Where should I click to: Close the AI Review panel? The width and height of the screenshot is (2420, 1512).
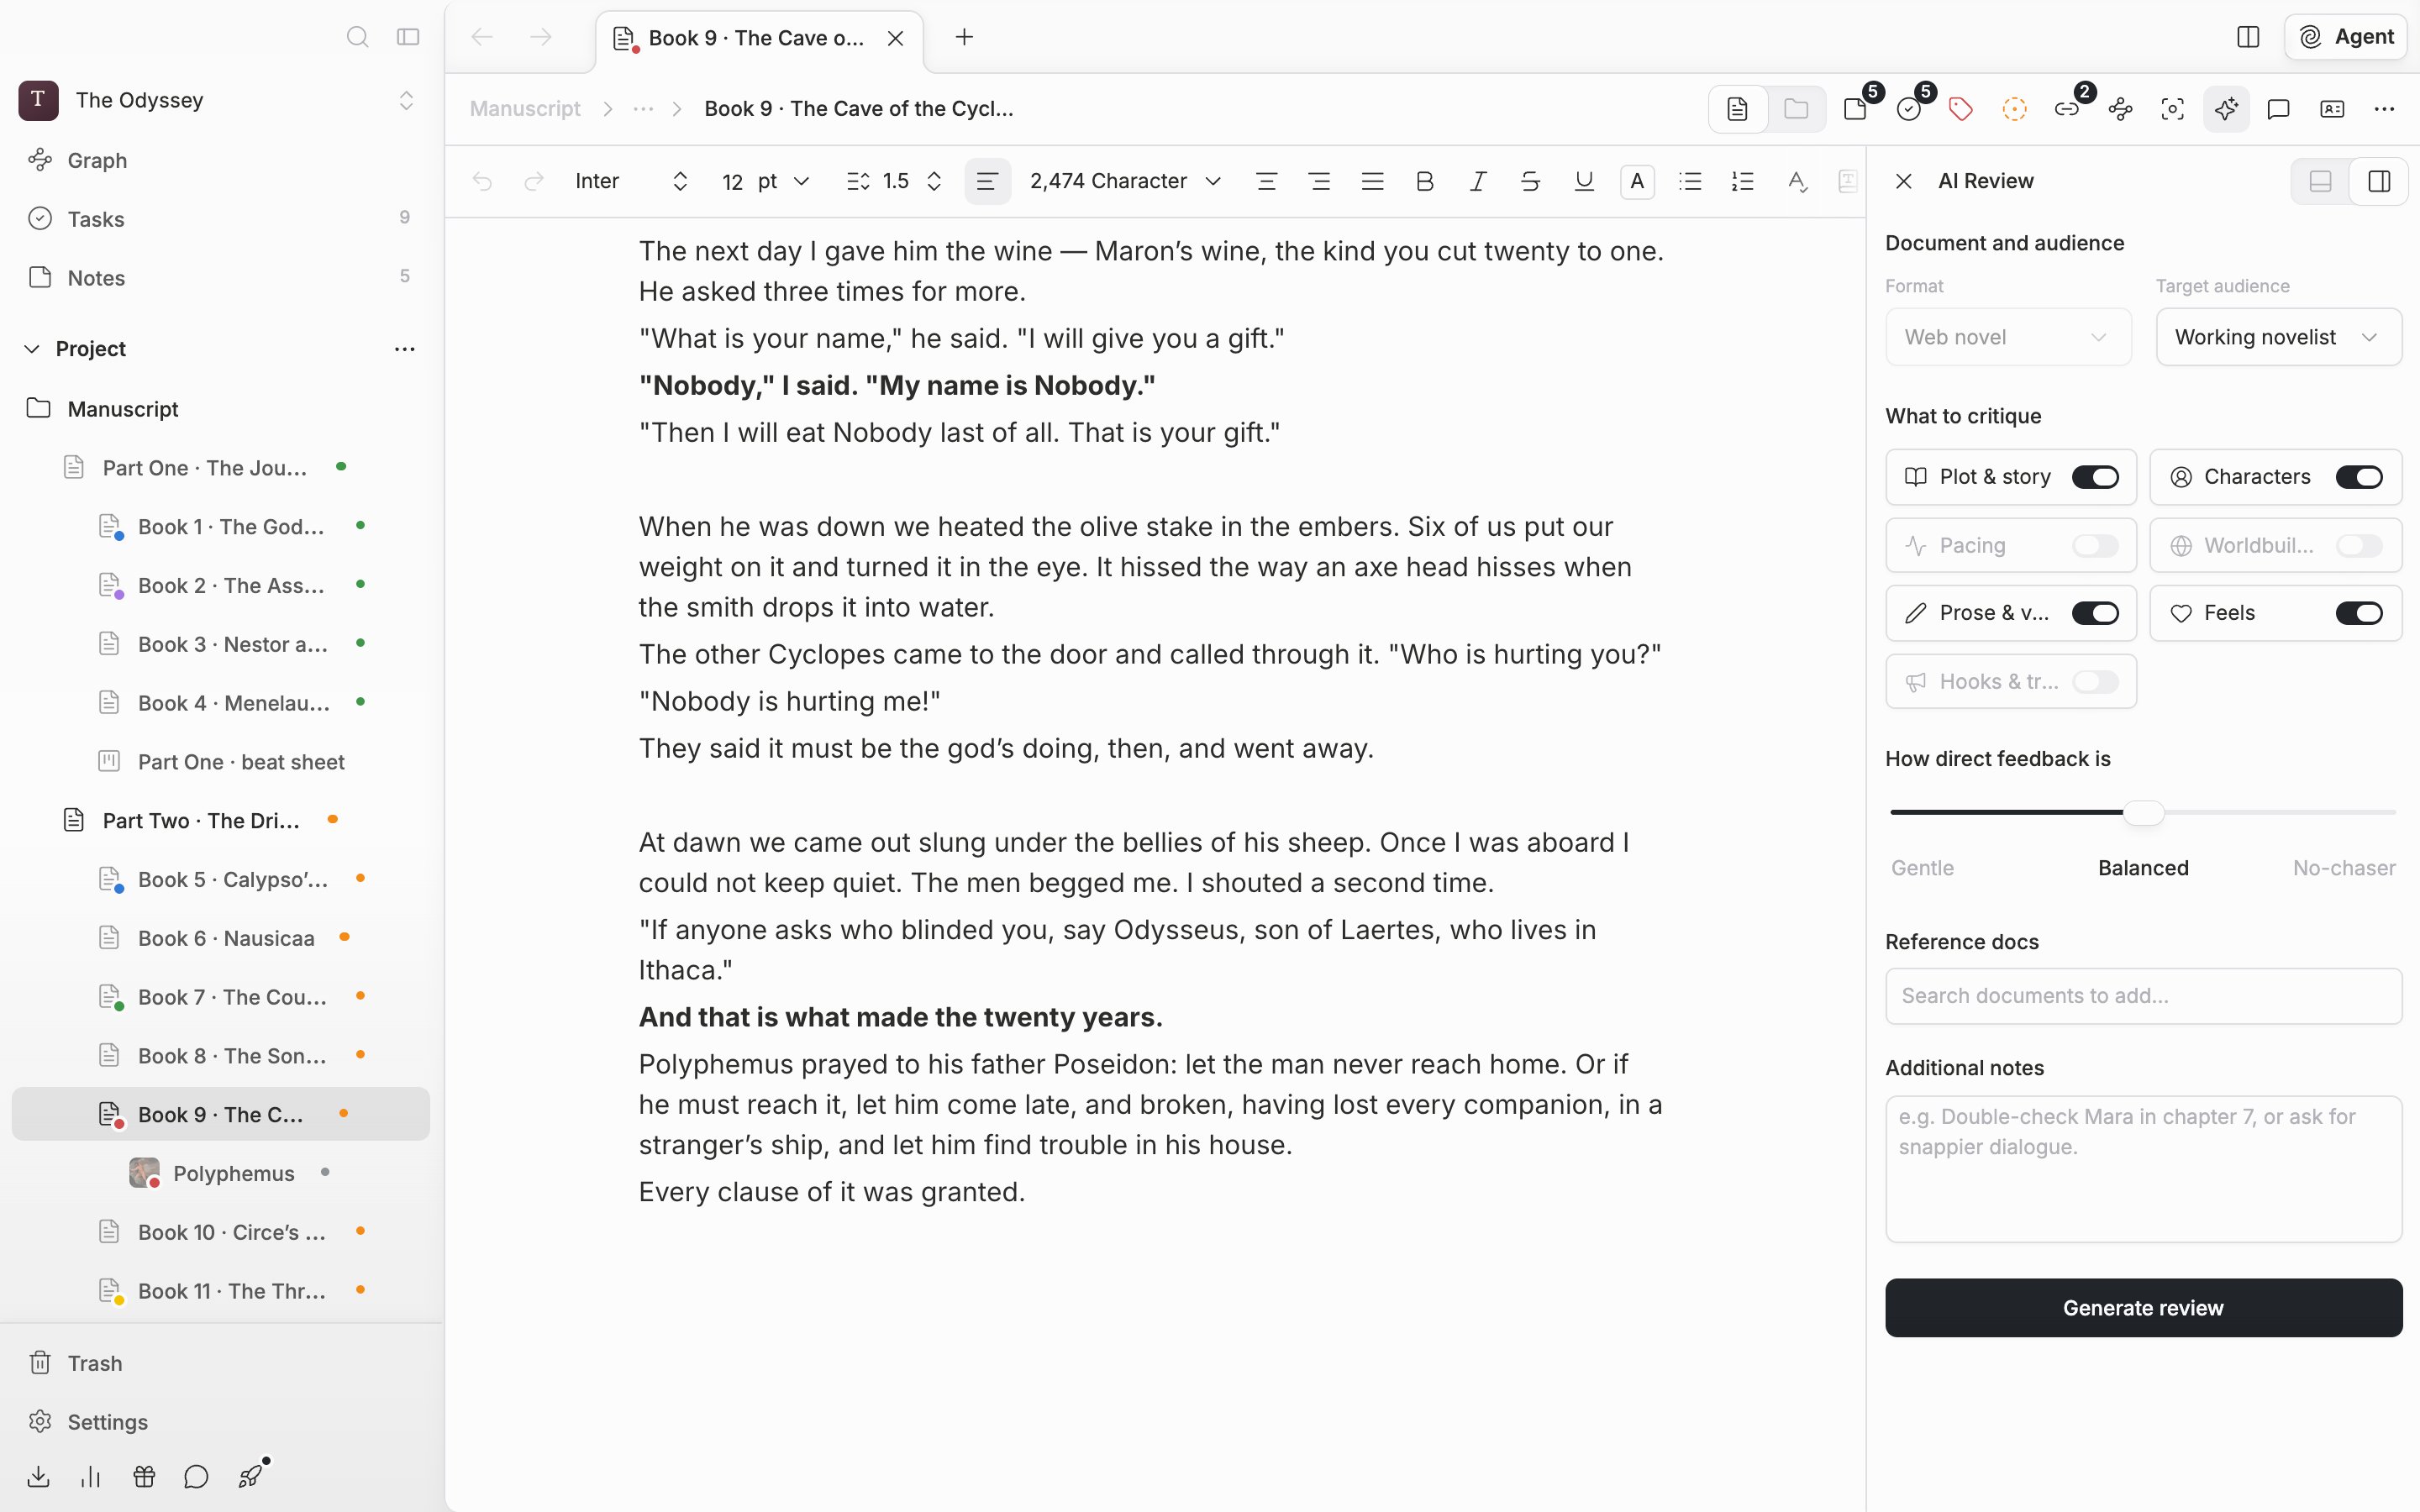(1904, 181)
